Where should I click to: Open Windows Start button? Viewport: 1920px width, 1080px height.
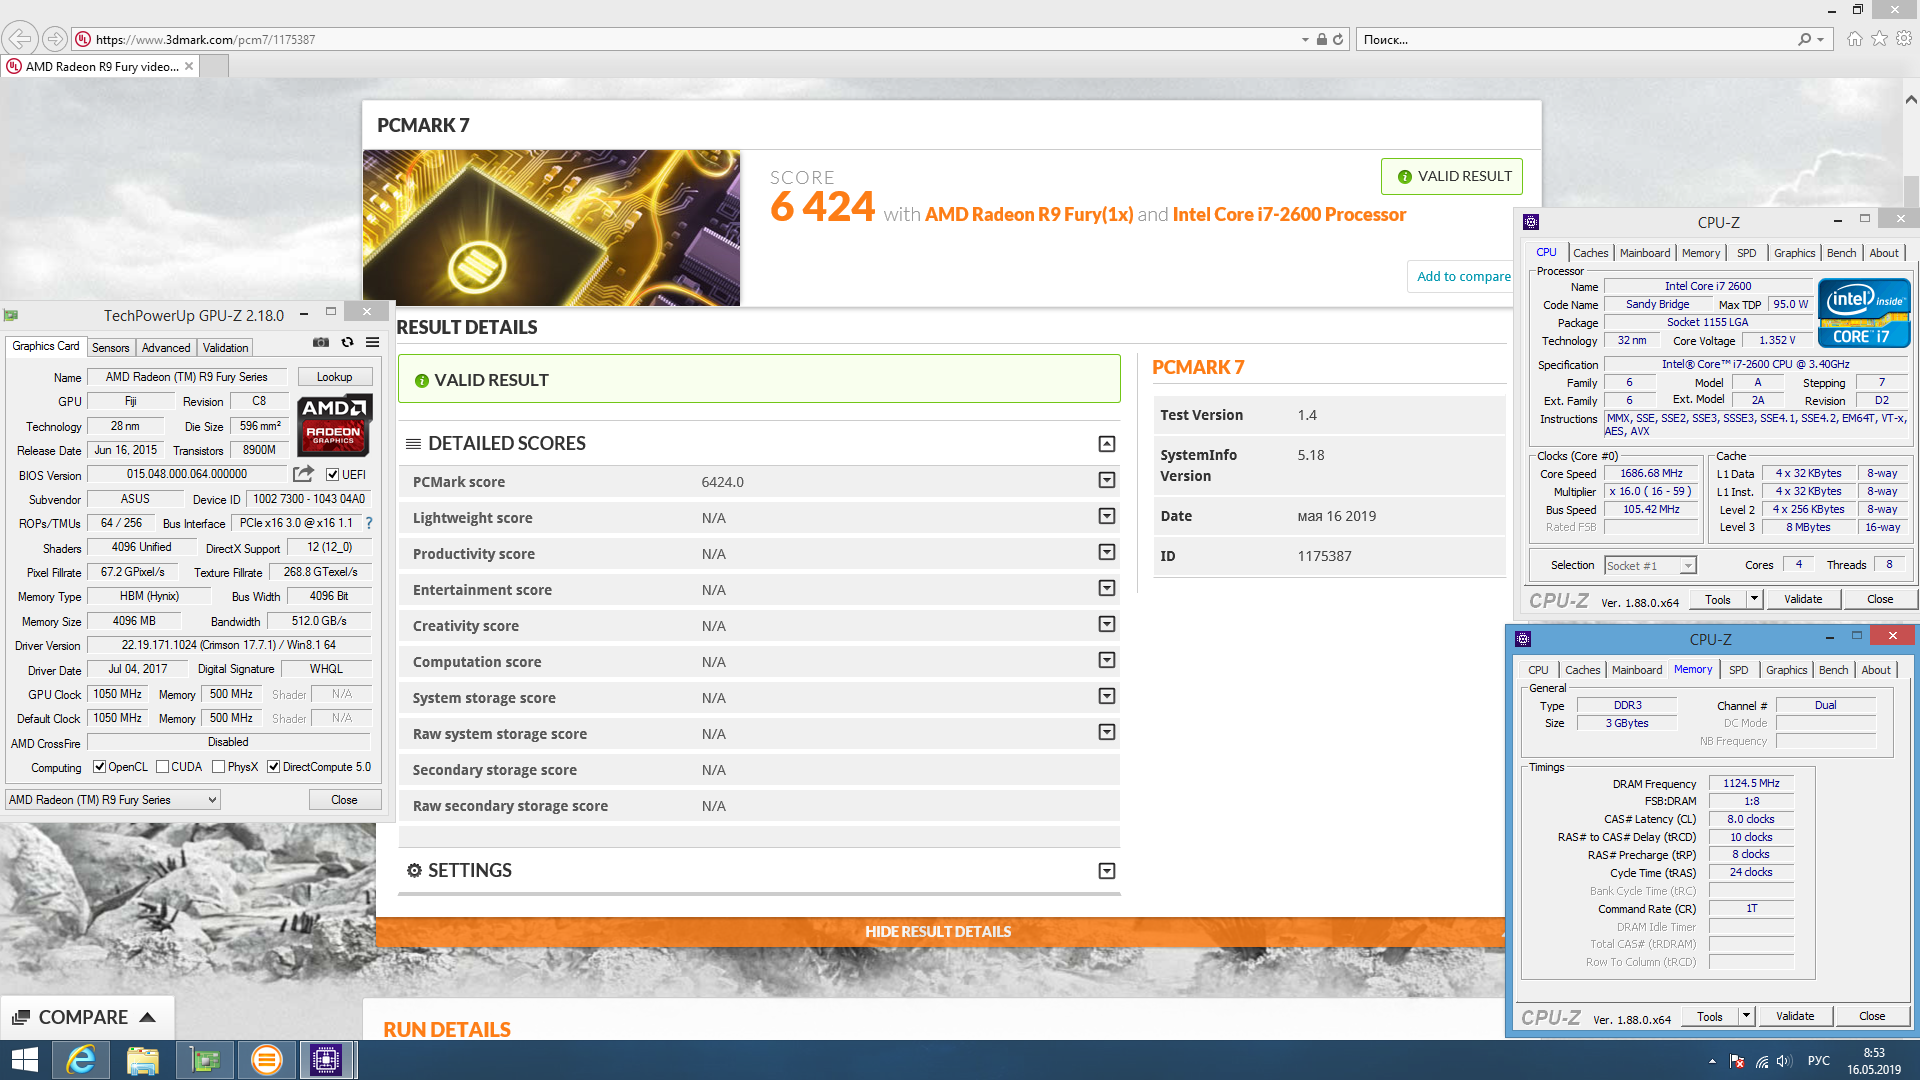click(x=24, y=1060)
